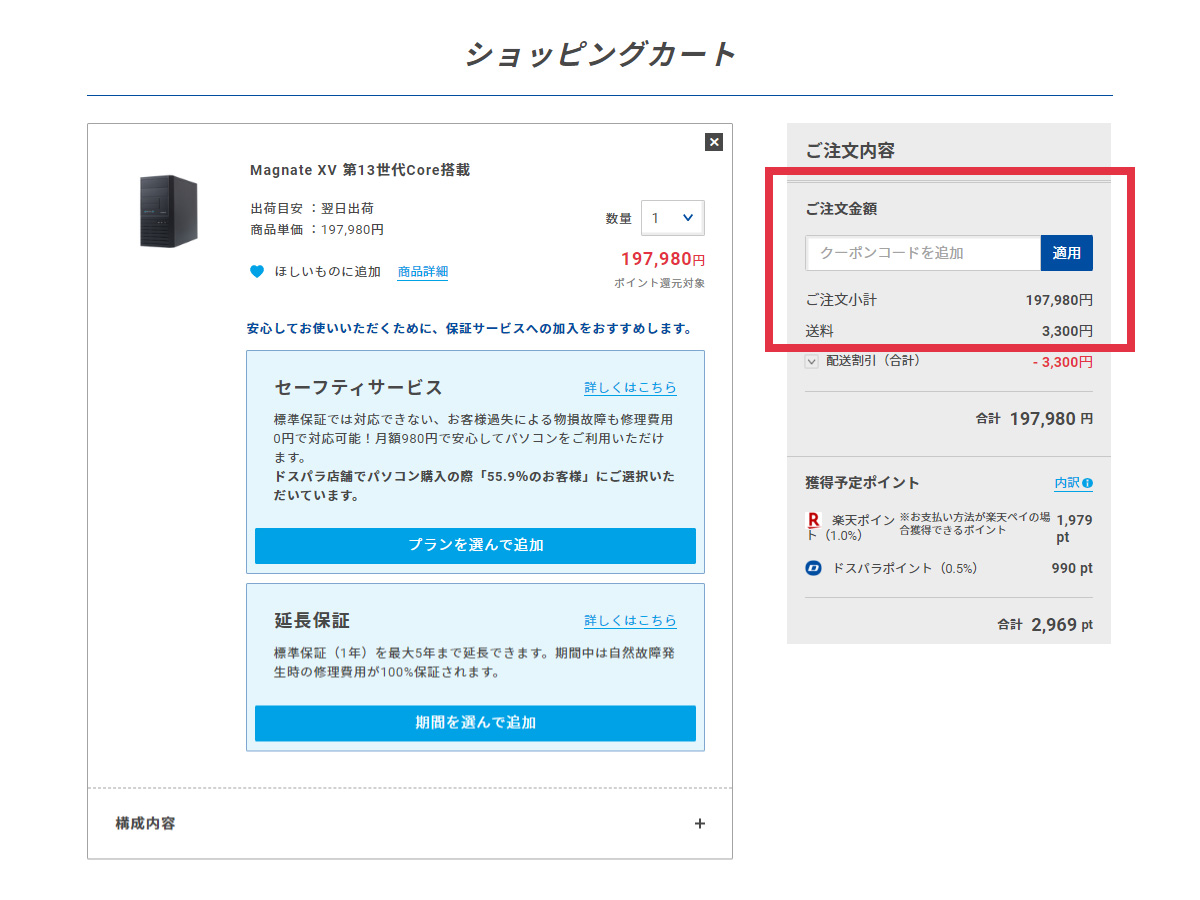Click the 期間を選んで追加 button
Image resolution: width=1200 pixels, height=900 pixels.
tap(475, 723)
